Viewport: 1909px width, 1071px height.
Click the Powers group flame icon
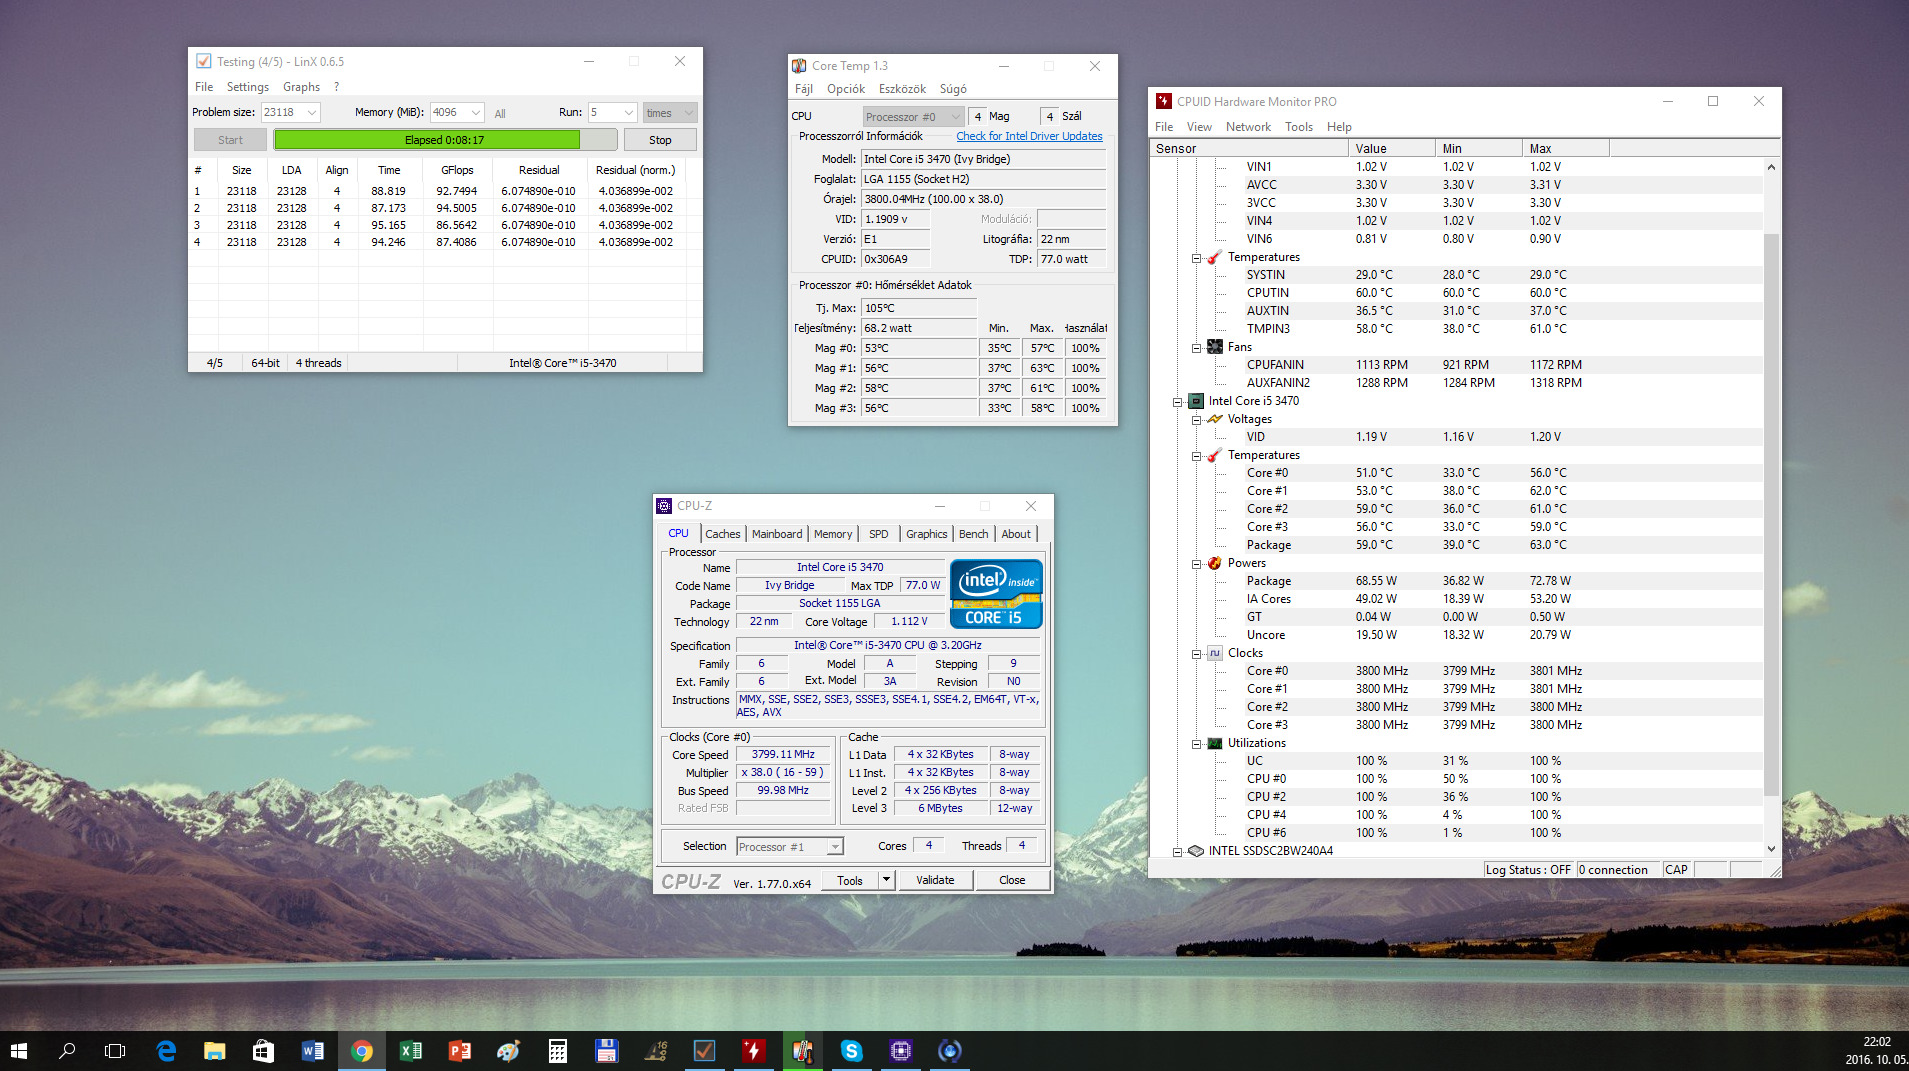click(1214, 563)
